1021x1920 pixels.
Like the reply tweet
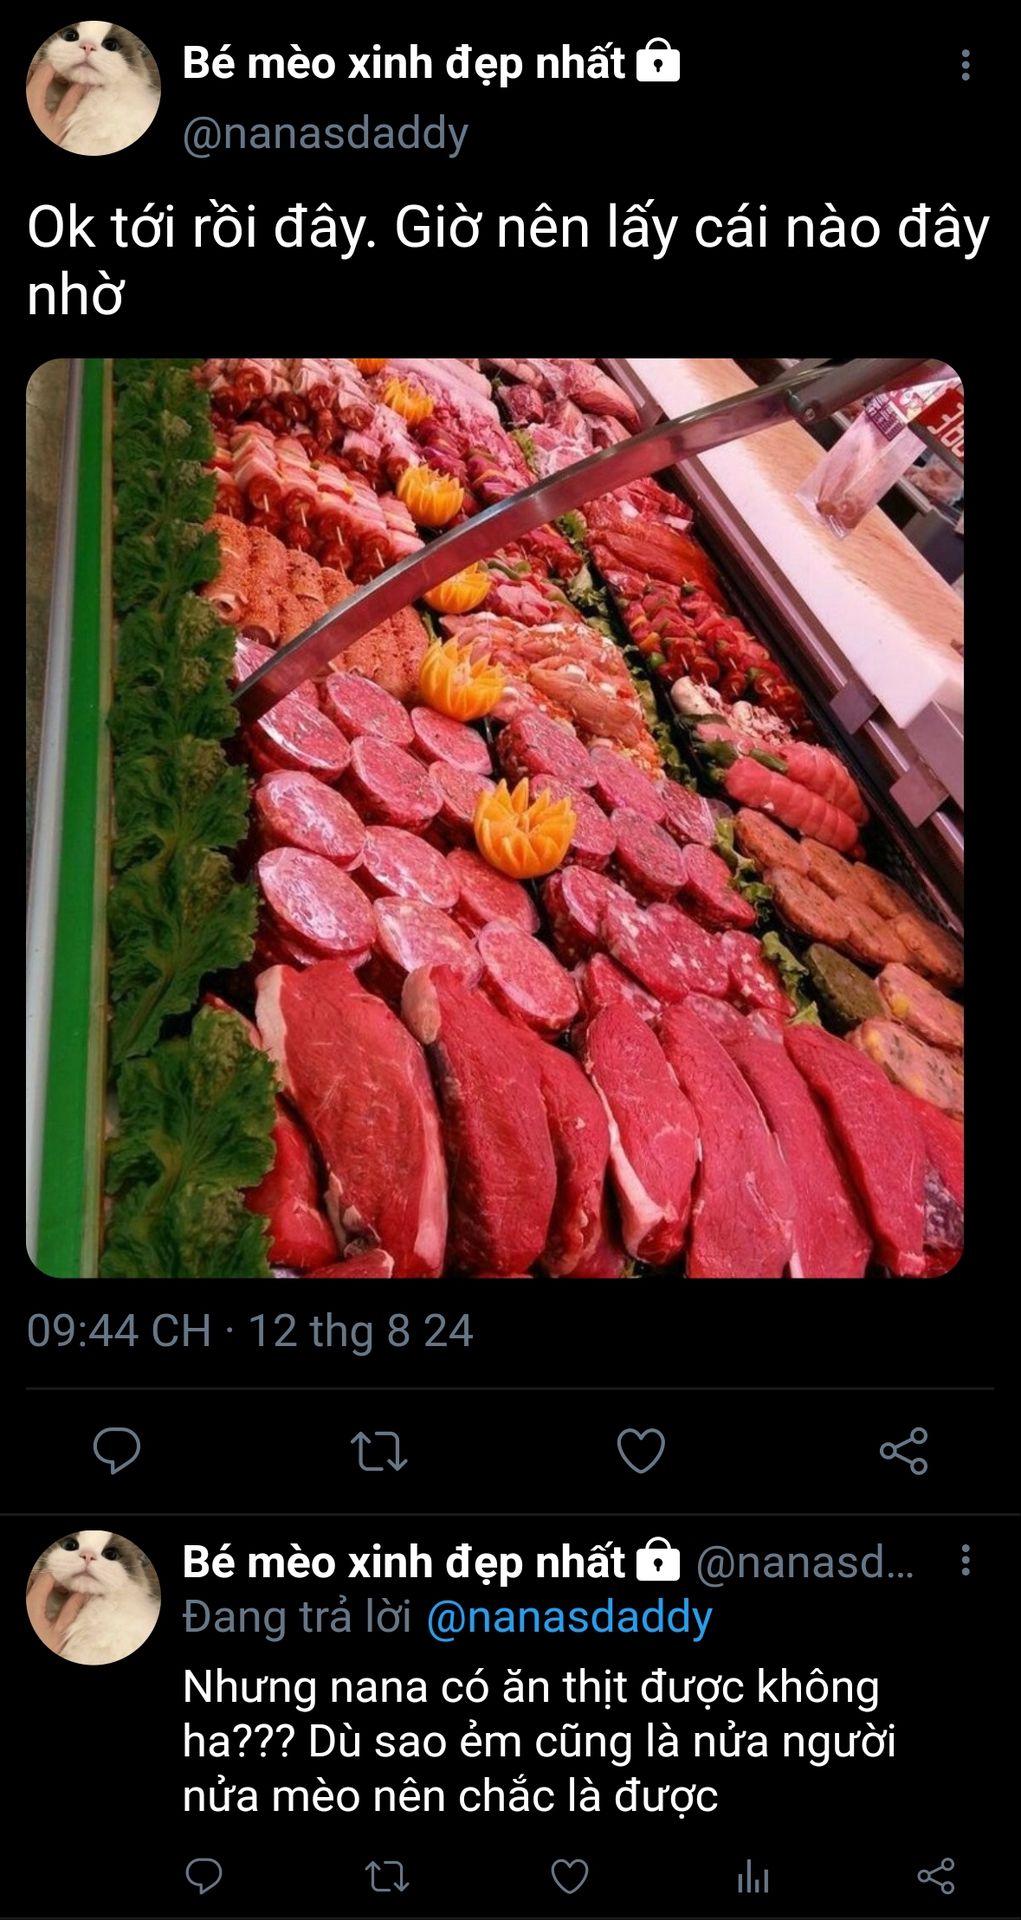570,1876
